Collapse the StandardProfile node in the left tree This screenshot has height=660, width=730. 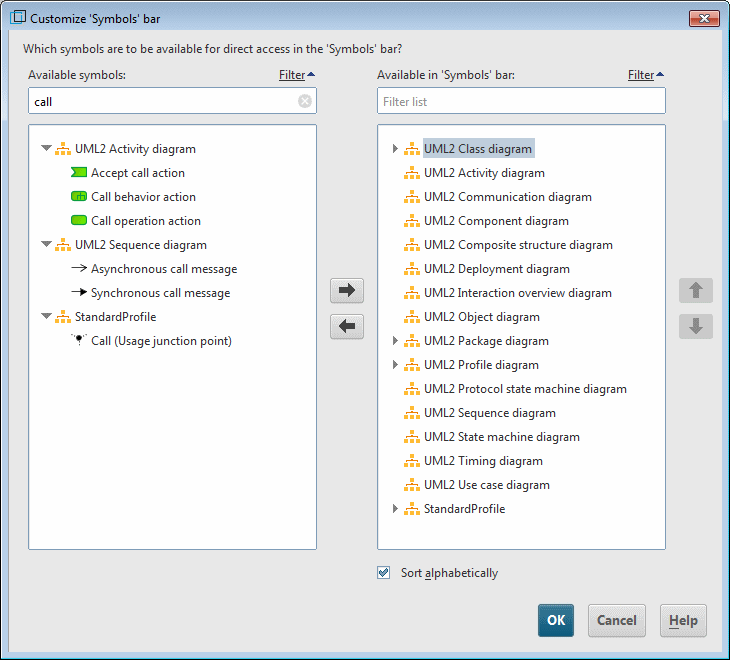46,316
